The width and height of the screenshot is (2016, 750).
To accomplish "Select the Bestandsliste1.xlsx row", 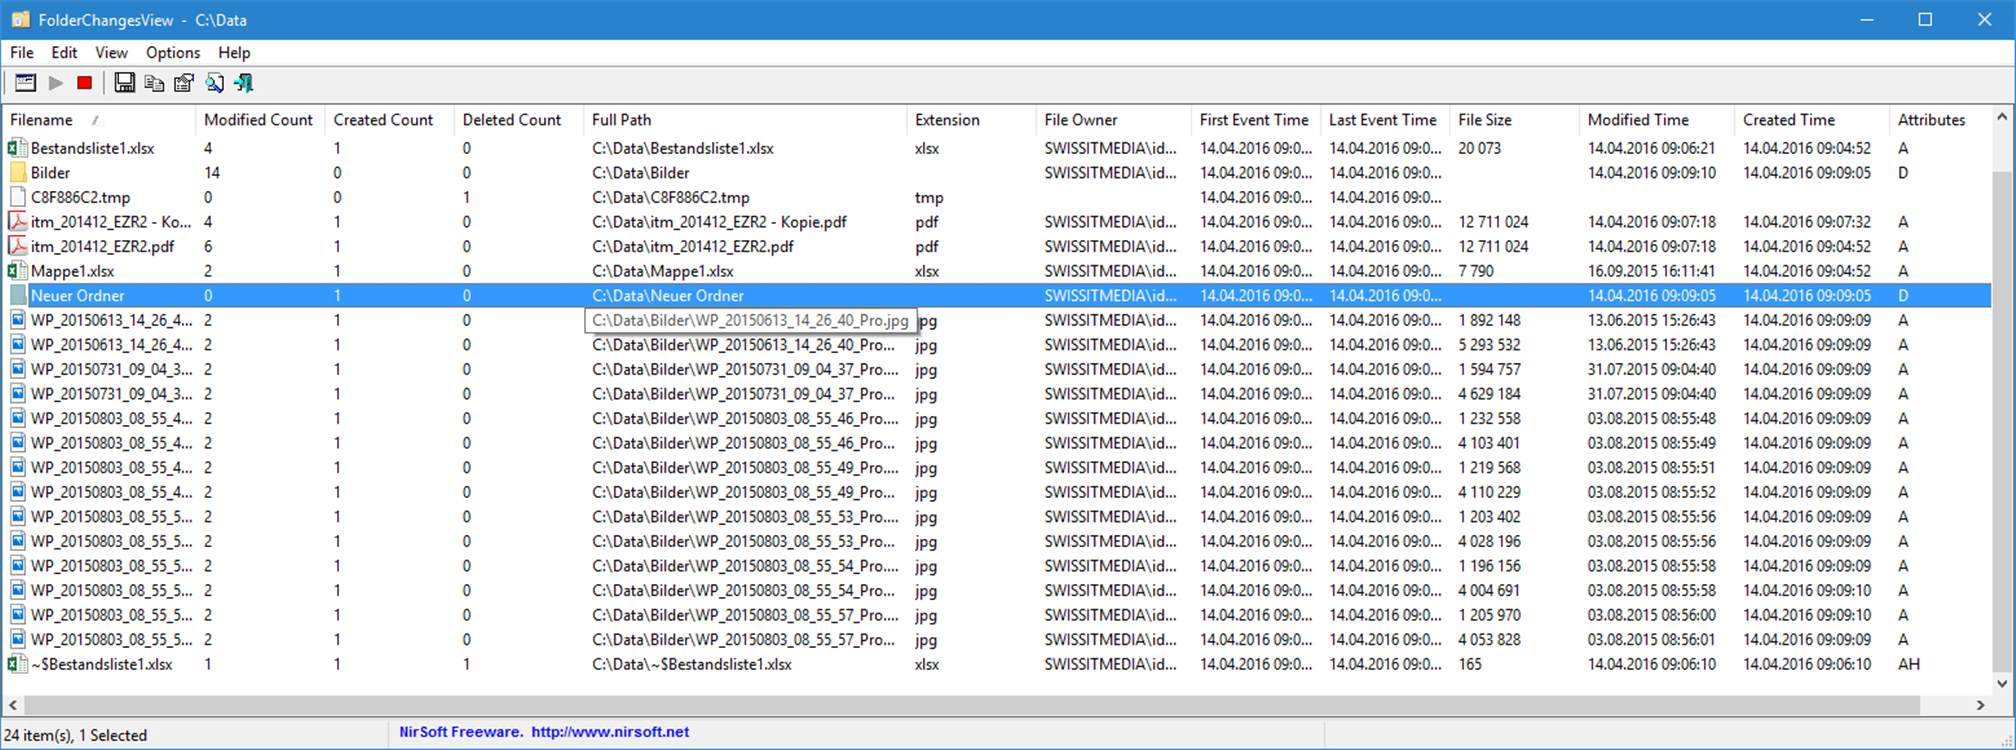I will tap(997, 148).
